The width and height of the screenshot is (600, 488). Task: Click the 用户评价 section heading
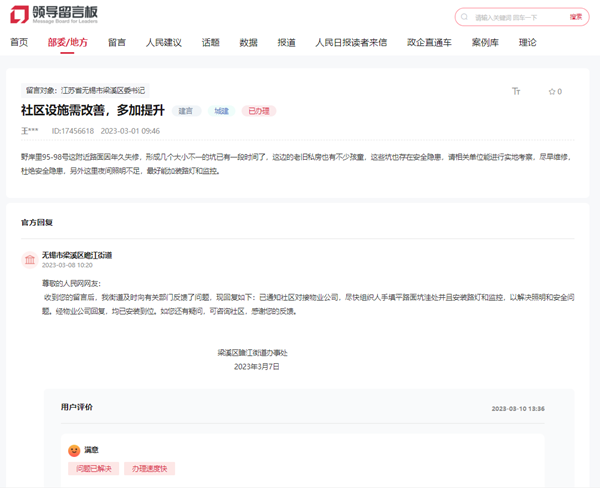(x=77, y=407)
